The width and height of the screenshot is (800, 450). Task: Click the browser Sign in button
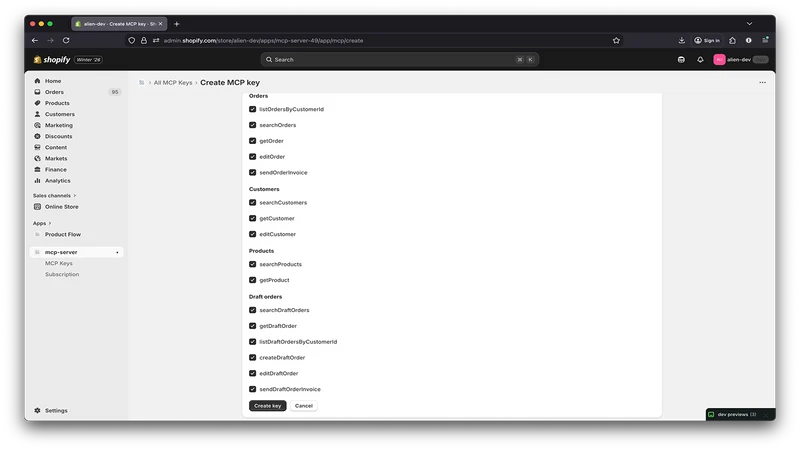707,40
